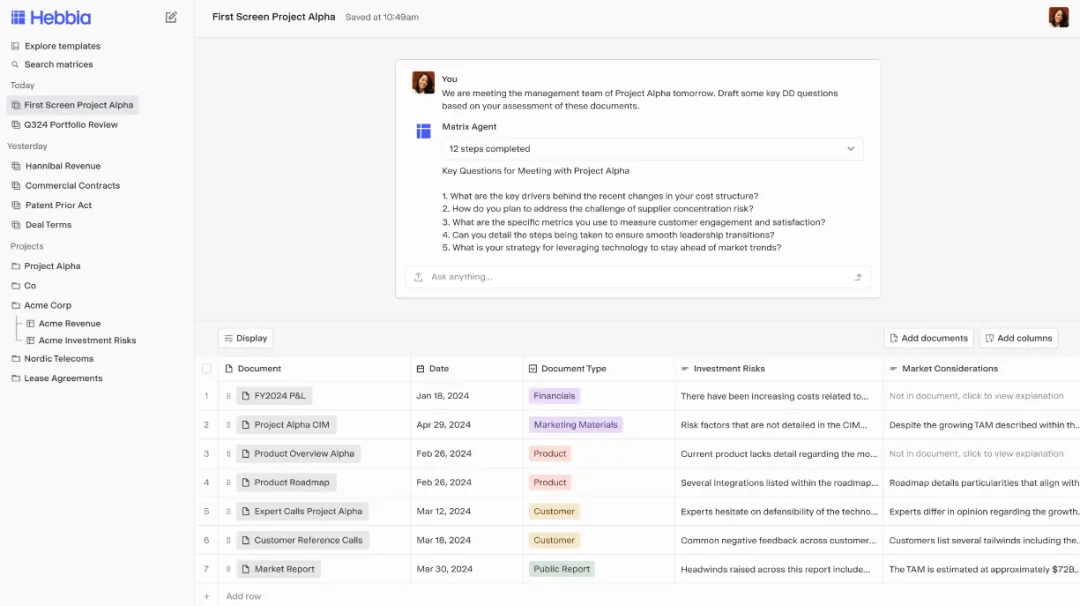Click the Financials tag

pos(554,396)
